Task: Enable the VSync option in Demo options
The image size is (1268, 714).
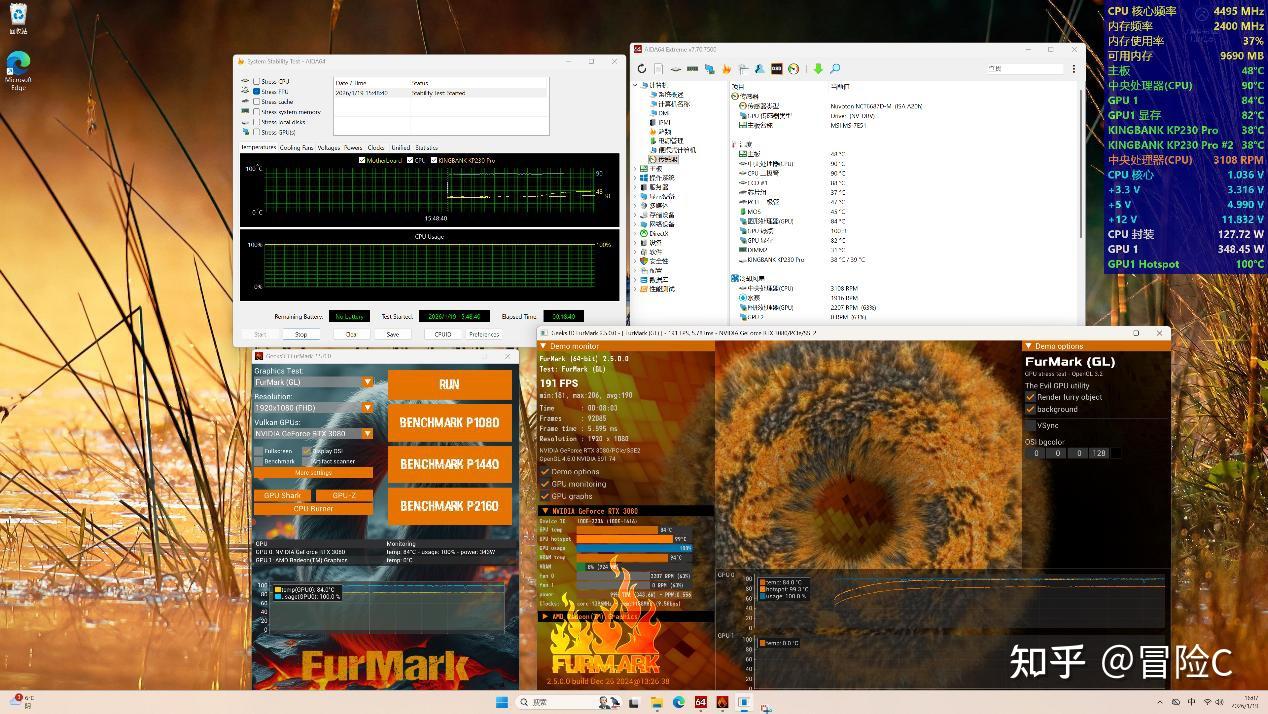Action: (x=1030, y=425)
